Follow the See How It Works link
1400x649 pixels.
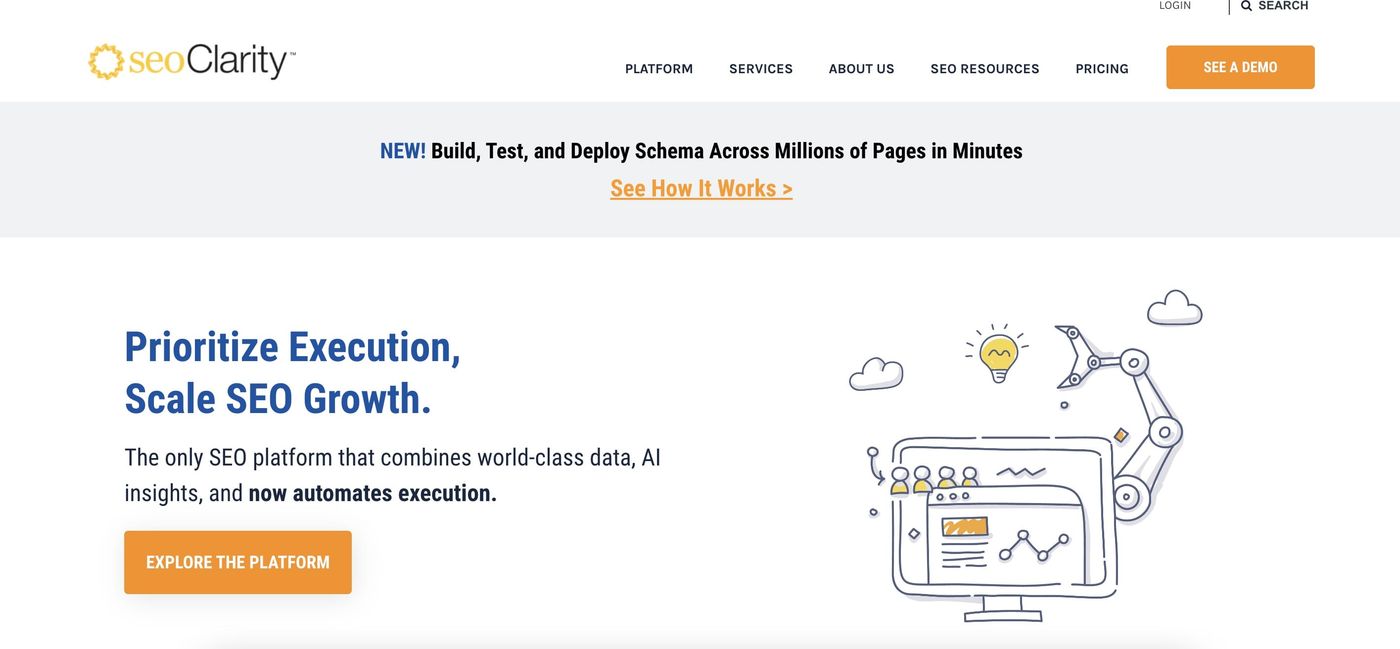pos(701,188)
